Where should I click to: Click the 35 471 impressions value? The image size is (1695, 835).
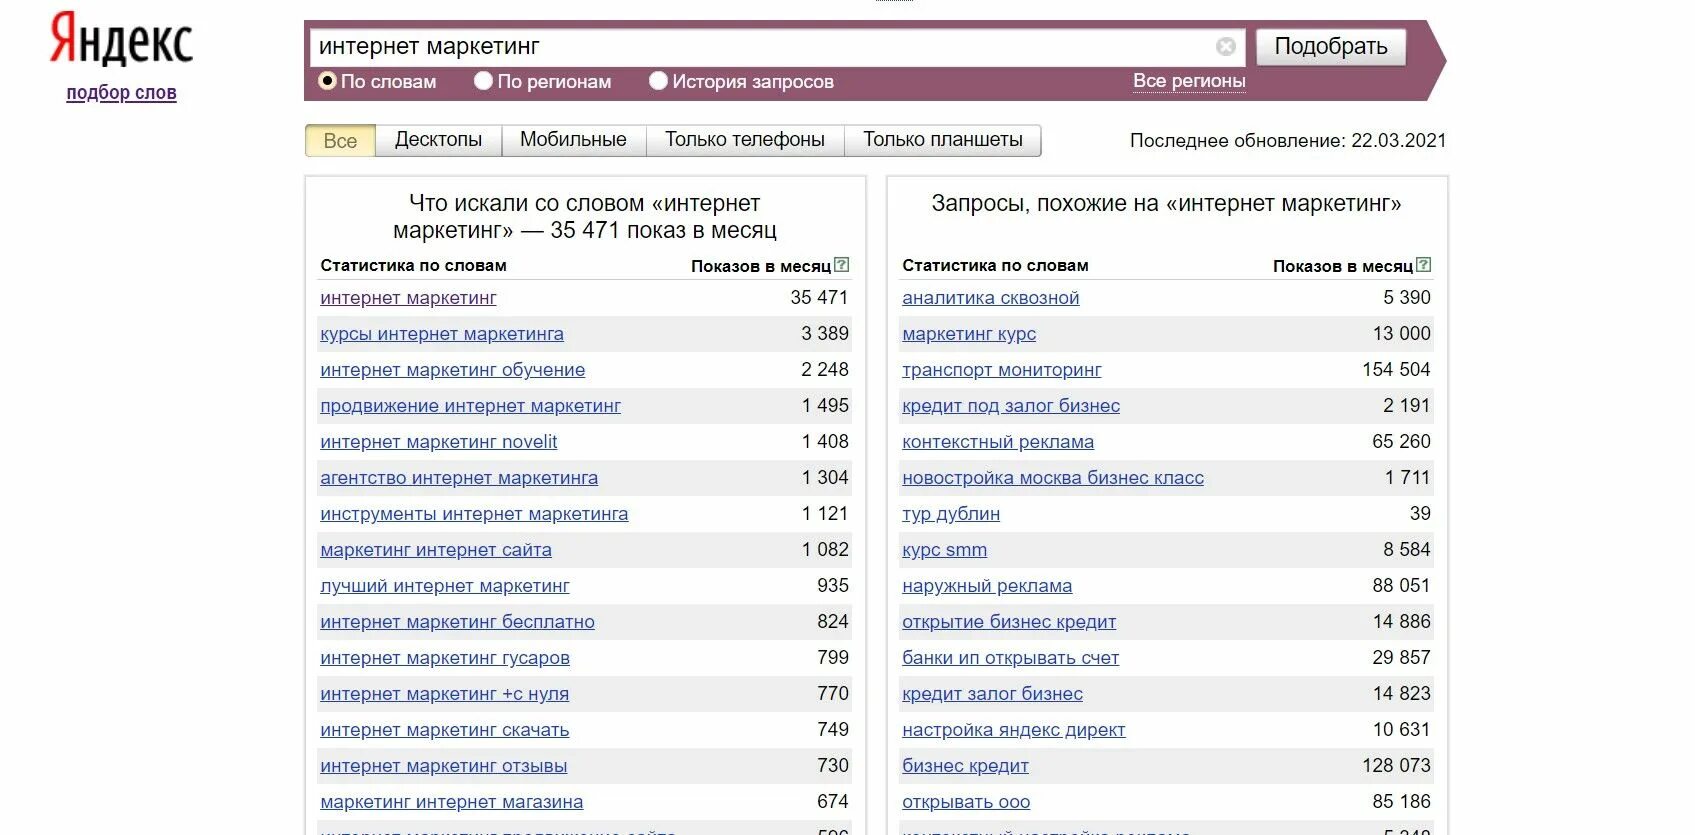819,298
